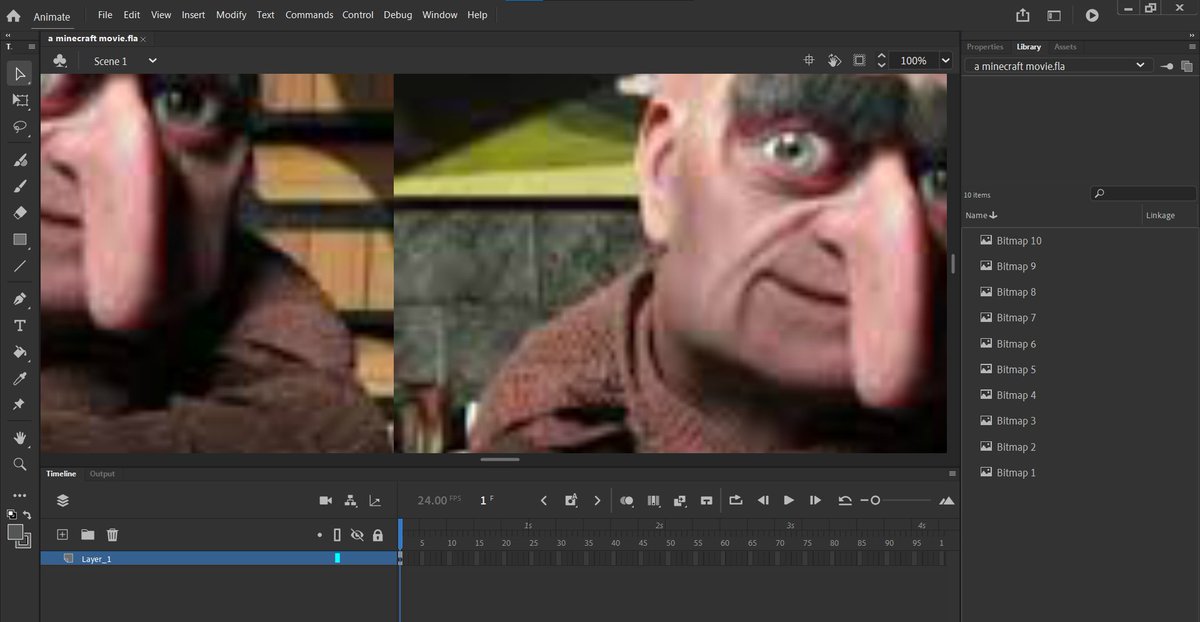
Task: Open Insert Keyframe options button
Action: (x=570, y=500)
